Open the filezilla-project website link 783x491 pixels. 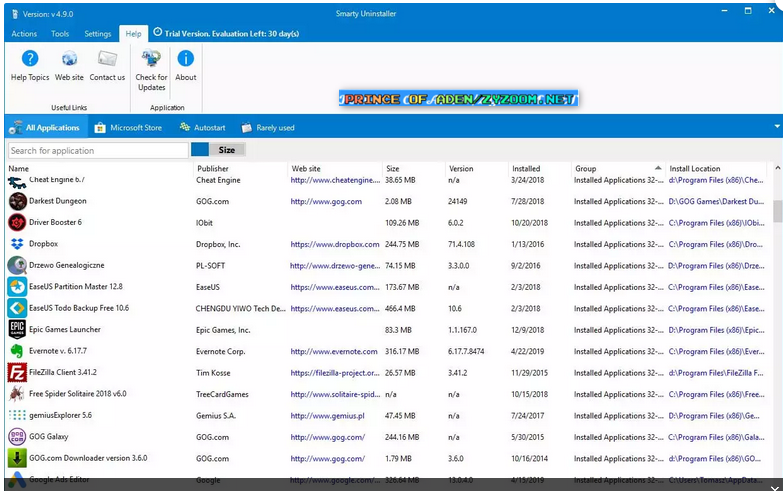(335, 373)
